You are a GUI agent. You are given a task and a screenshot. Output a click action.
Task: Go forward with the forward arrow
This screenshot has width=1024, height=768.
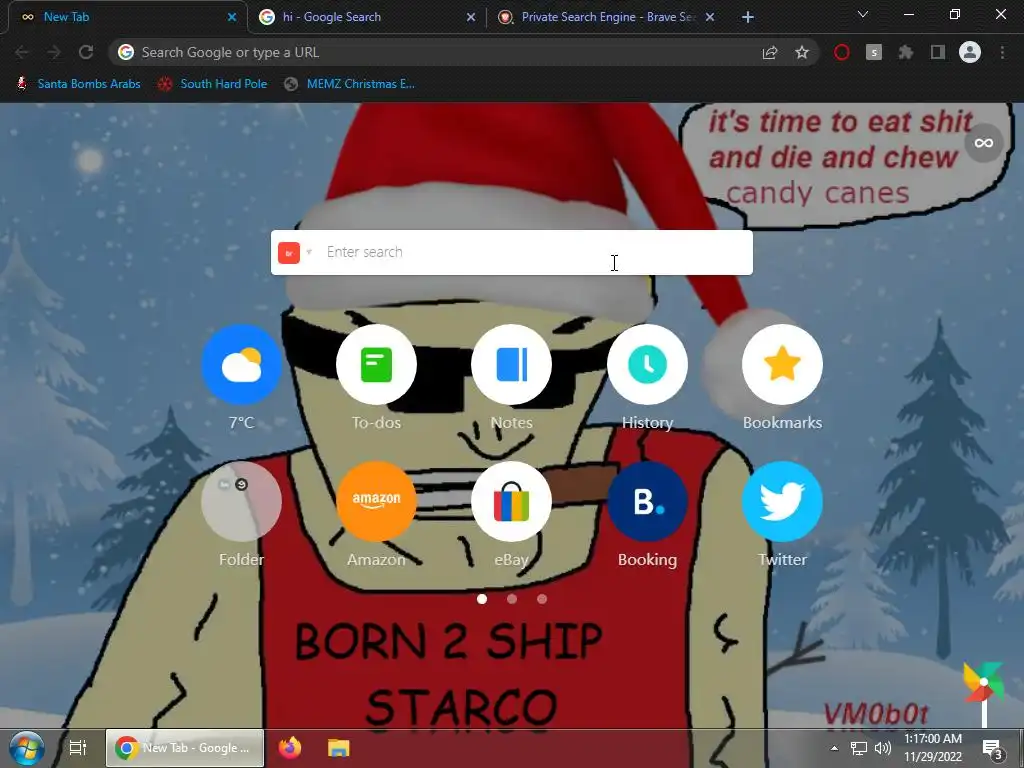tap(54, 52)
